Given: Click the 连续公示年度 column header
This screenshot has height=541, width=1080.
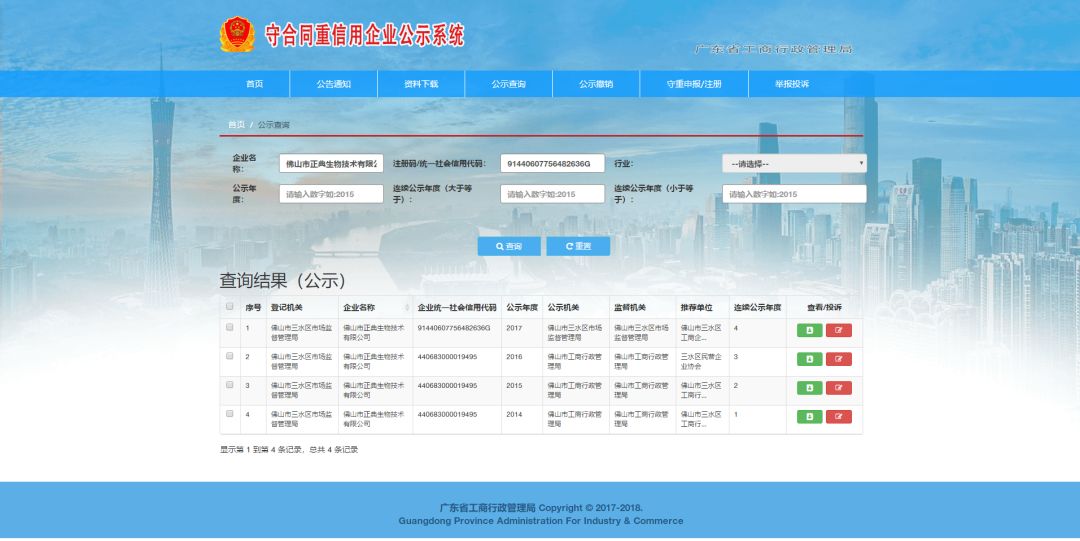Looking at the screenshot, I should coord(758,307).
